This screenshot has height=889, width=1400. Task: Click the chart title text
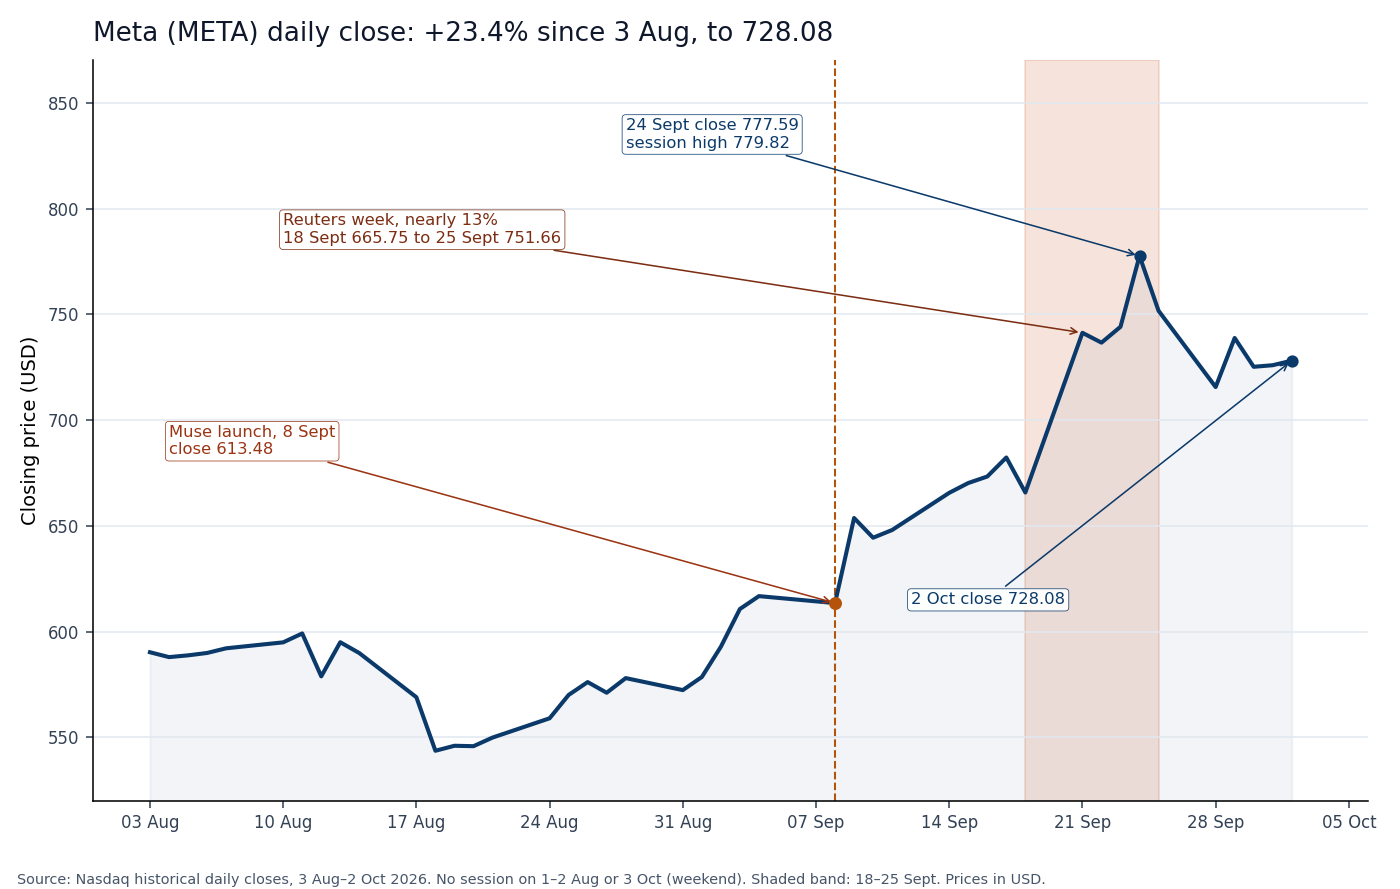click(x=463, y=33)
